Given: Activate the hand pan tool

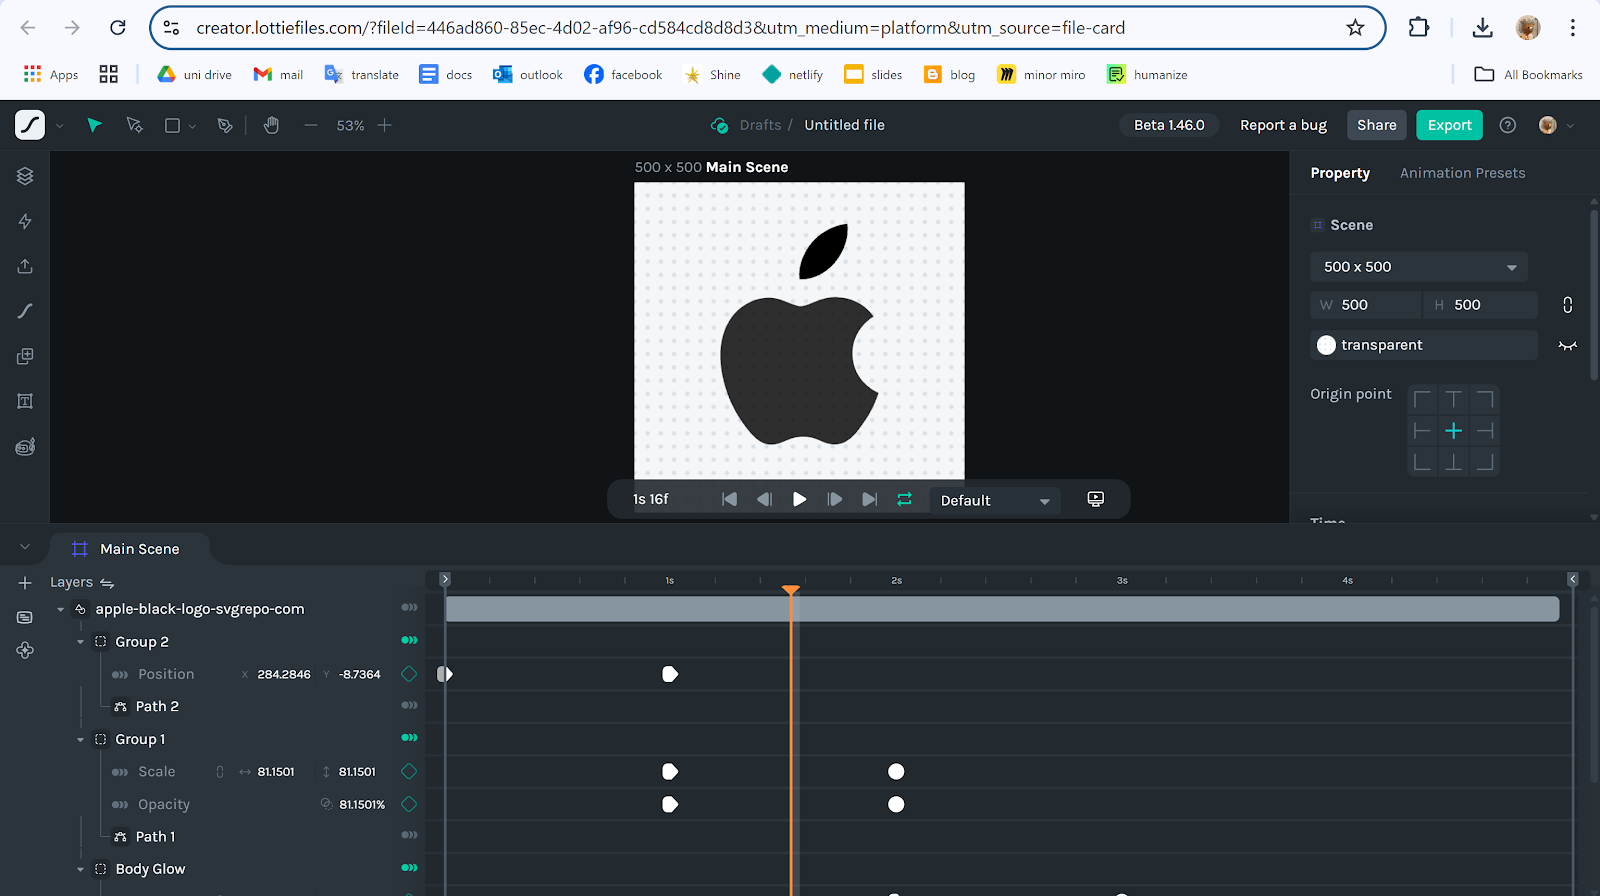Looking at the screenshot, I should [x=271, y=125].
